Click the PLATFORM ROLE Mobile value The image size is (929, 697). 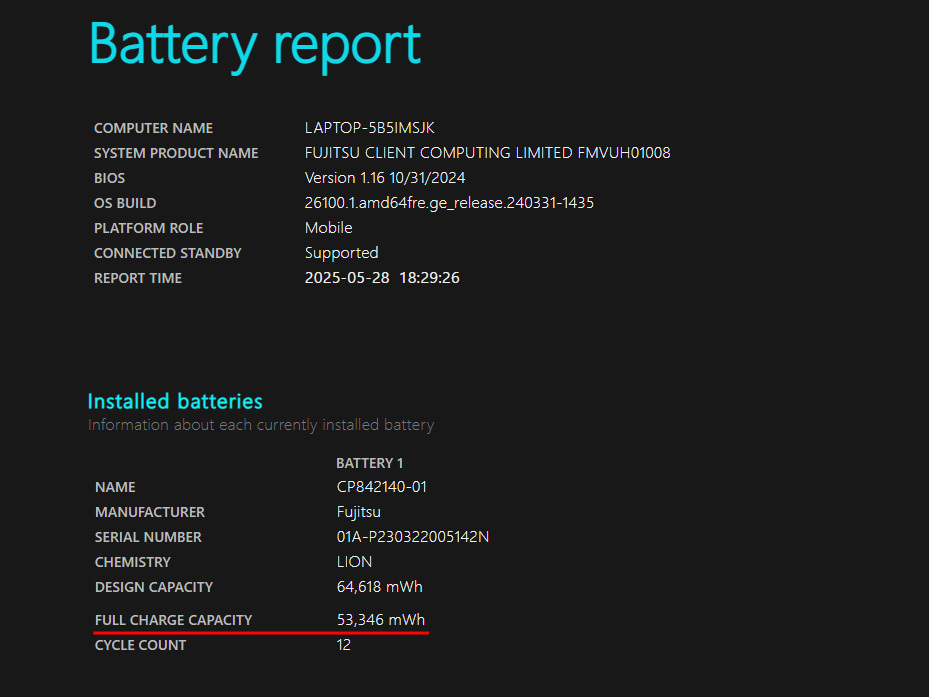(x=328, y=228)
